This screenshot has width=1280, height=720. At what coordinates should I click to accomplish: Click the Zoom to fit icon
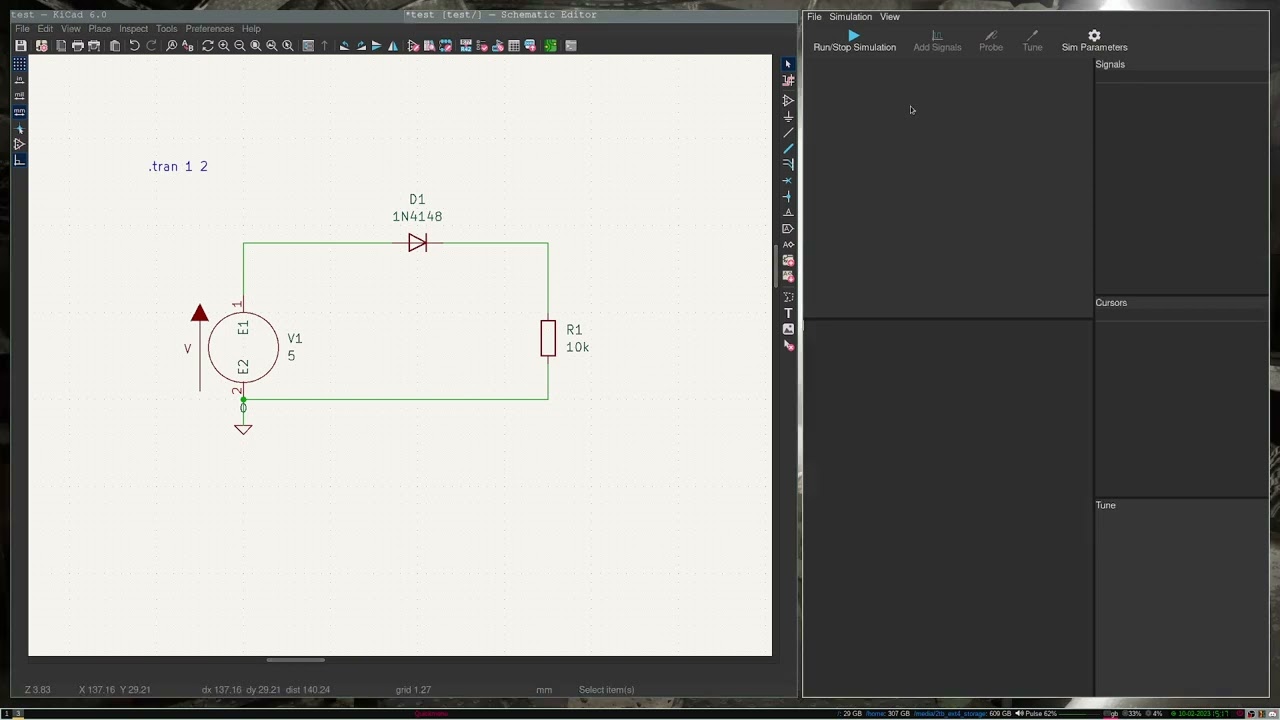click(x=255, y=46)
